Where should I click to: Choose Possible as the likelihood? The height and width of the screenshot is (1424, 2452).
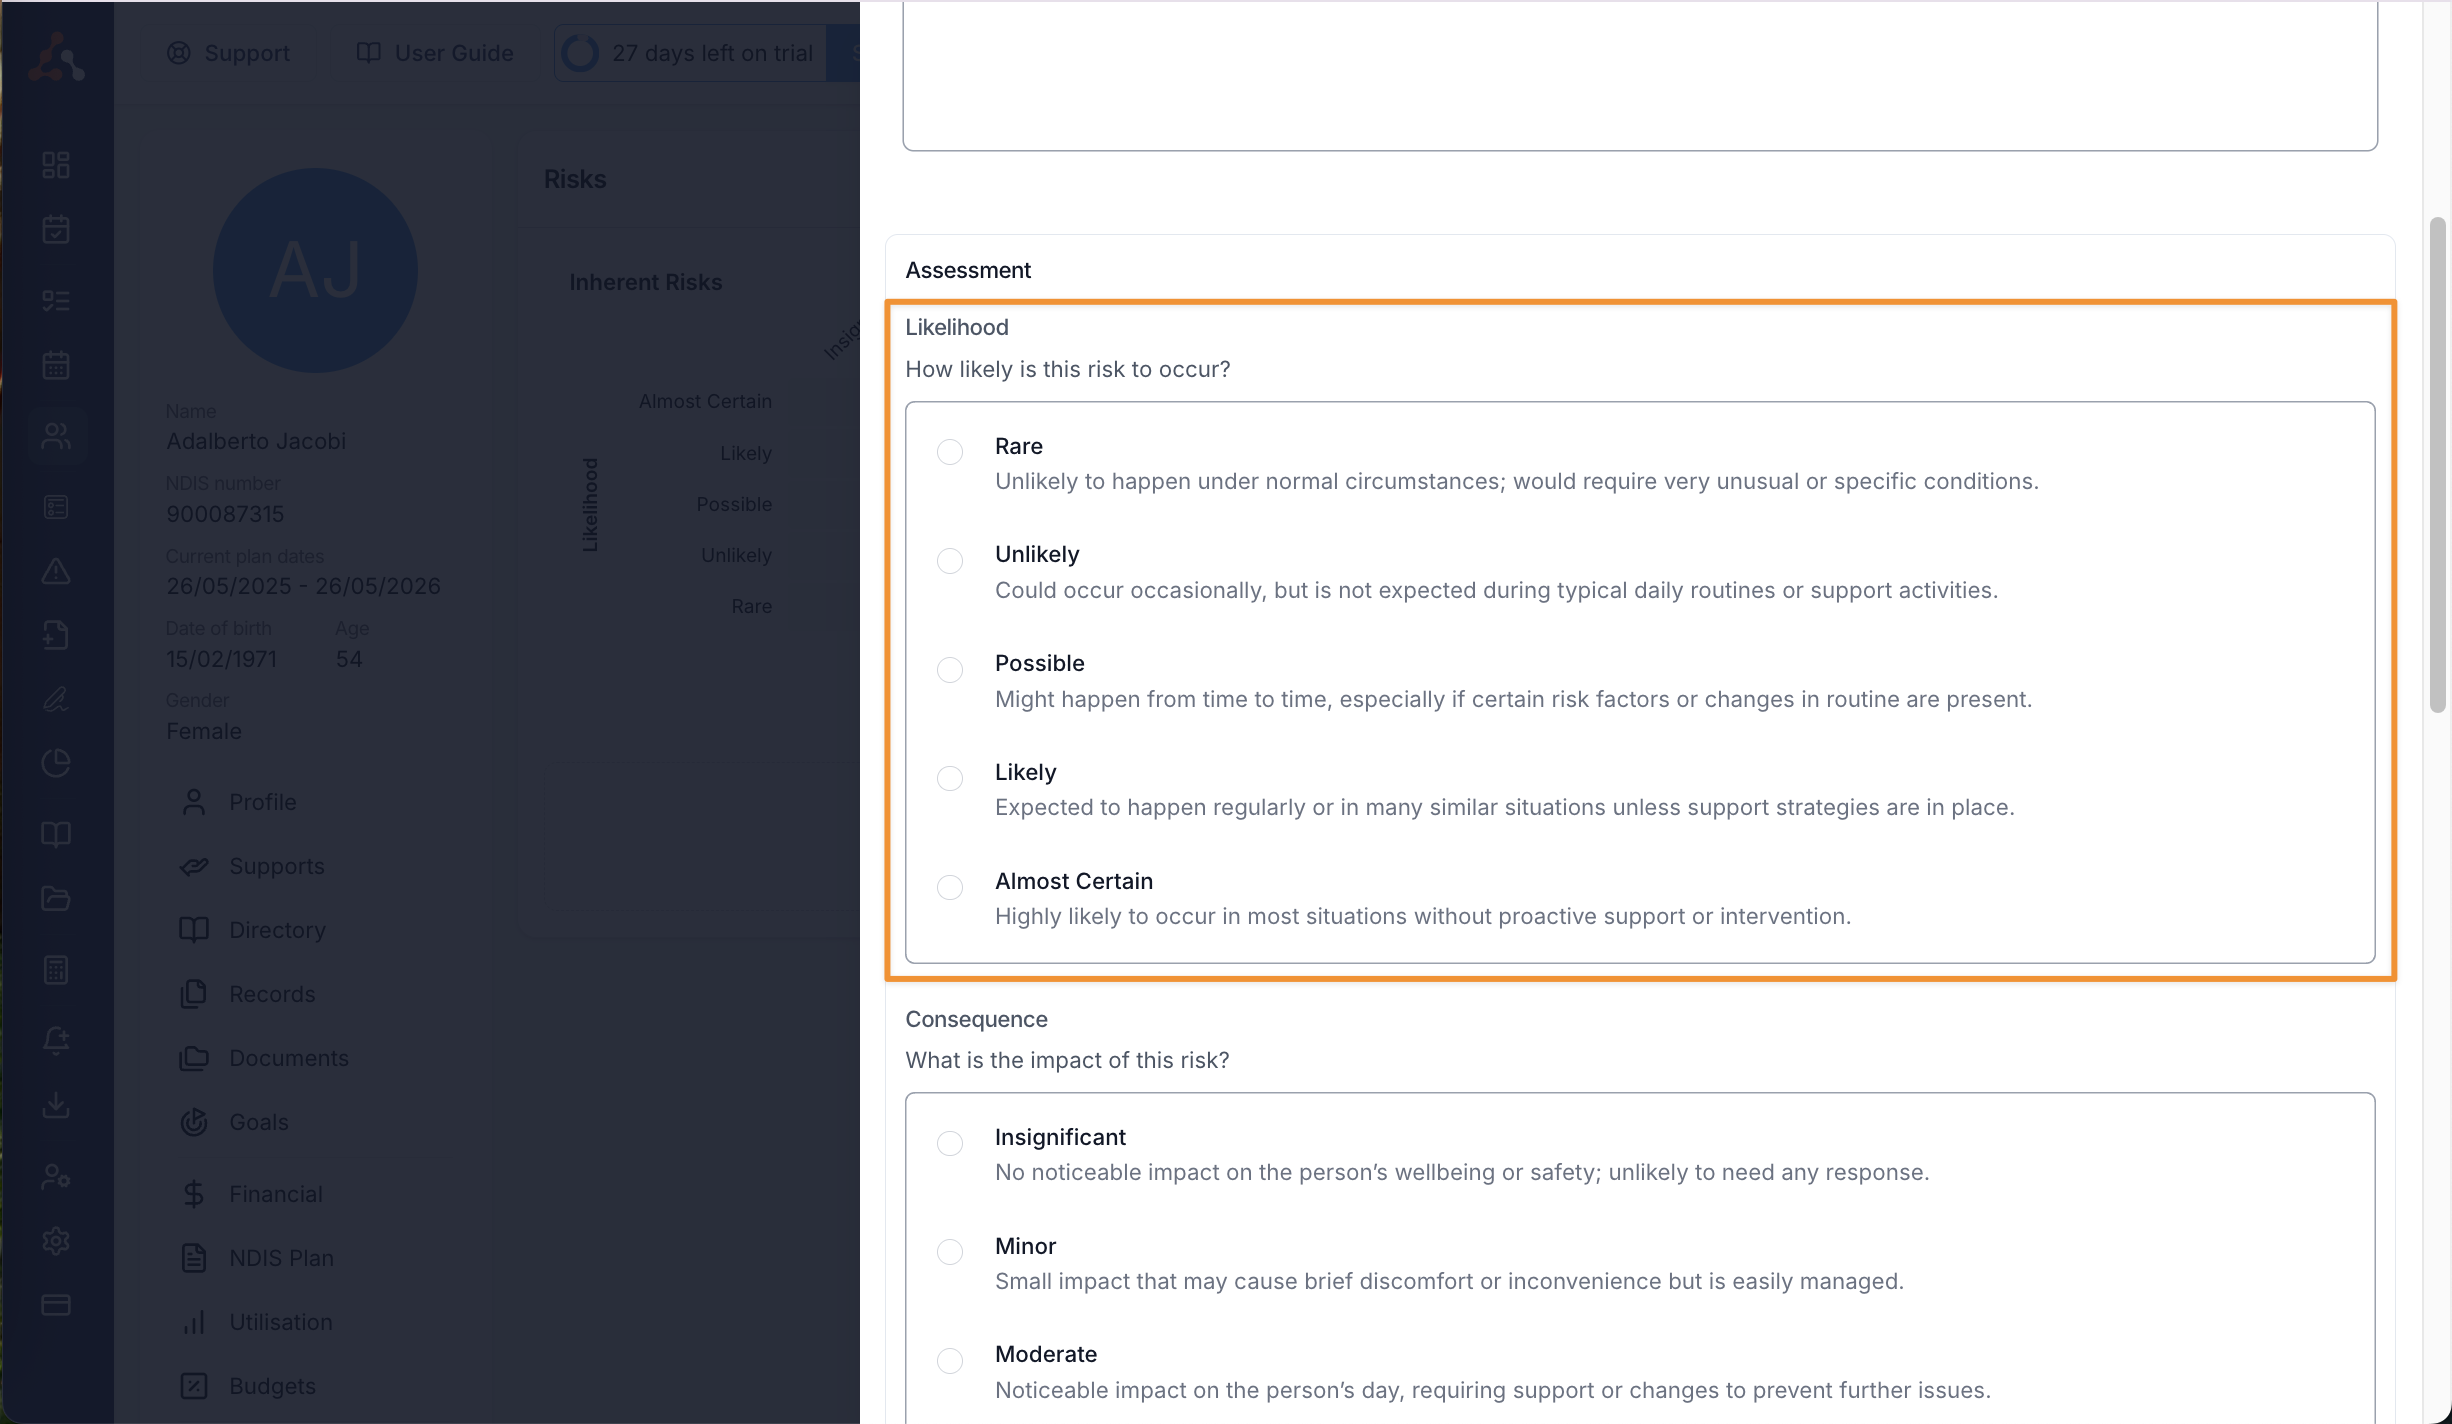[x=950, y=669]
